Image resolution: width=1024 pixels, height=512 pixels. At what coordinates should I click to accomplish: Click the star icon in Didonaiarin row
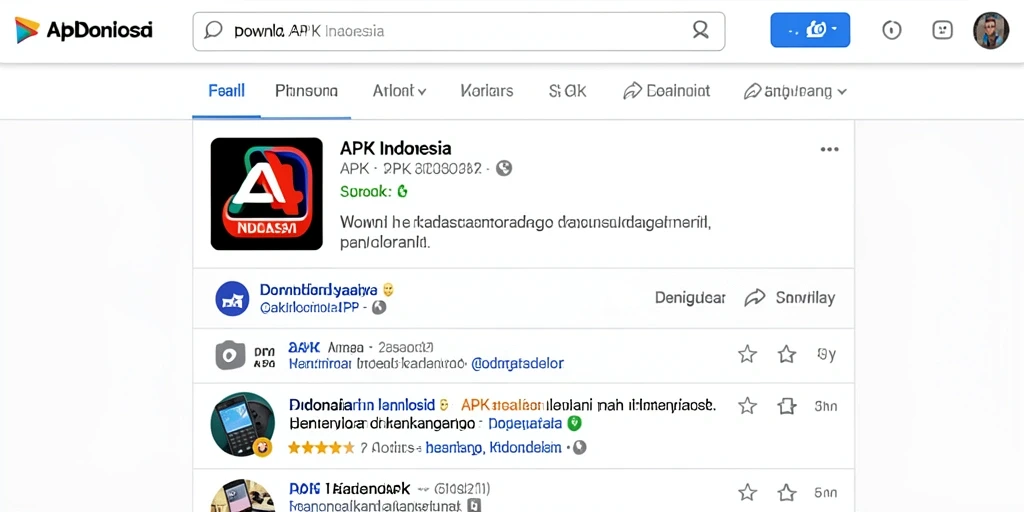pos(747,406)
